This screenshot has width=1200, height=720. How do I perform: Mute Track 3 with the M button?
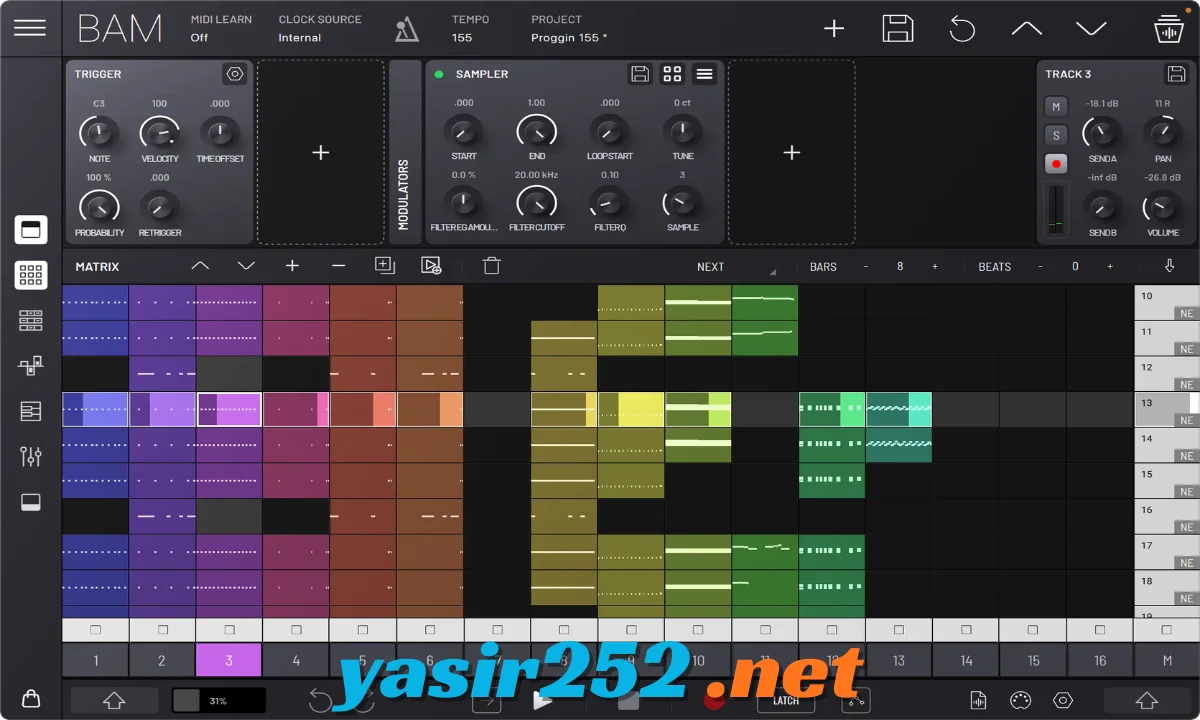click(x=1056, y=106)
